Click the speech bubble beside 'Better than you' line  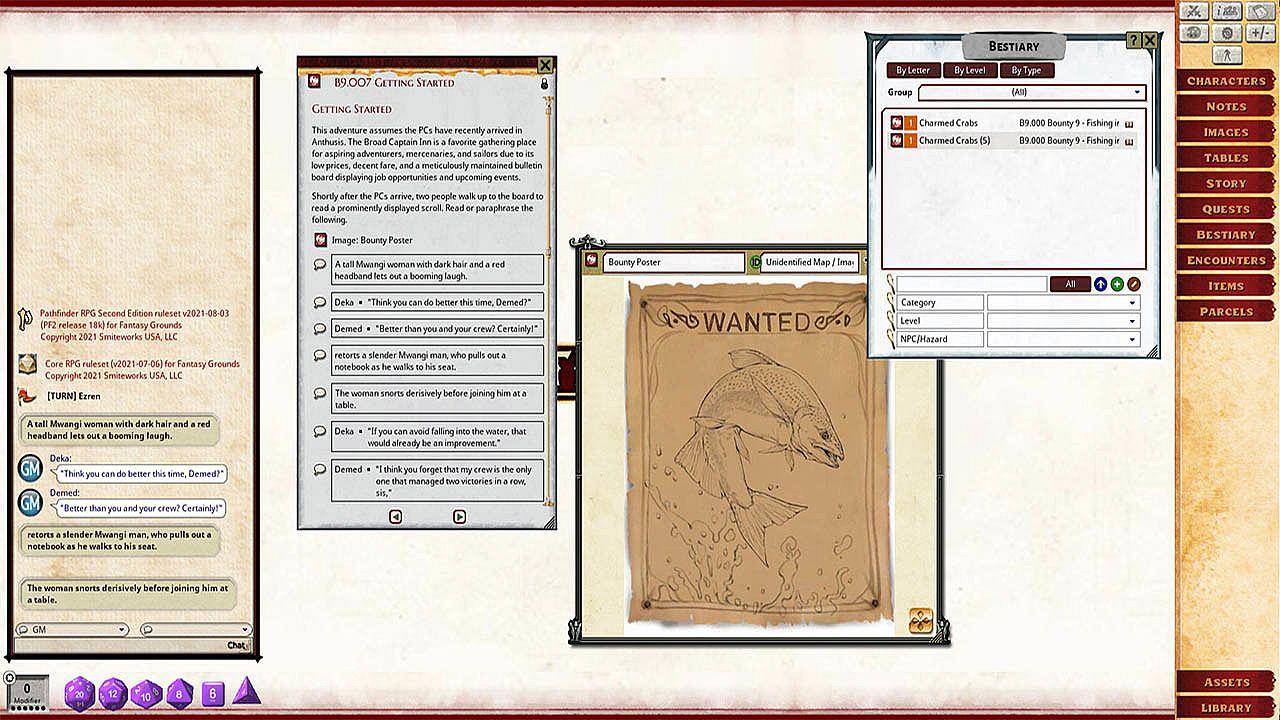[x=320, y=328]
